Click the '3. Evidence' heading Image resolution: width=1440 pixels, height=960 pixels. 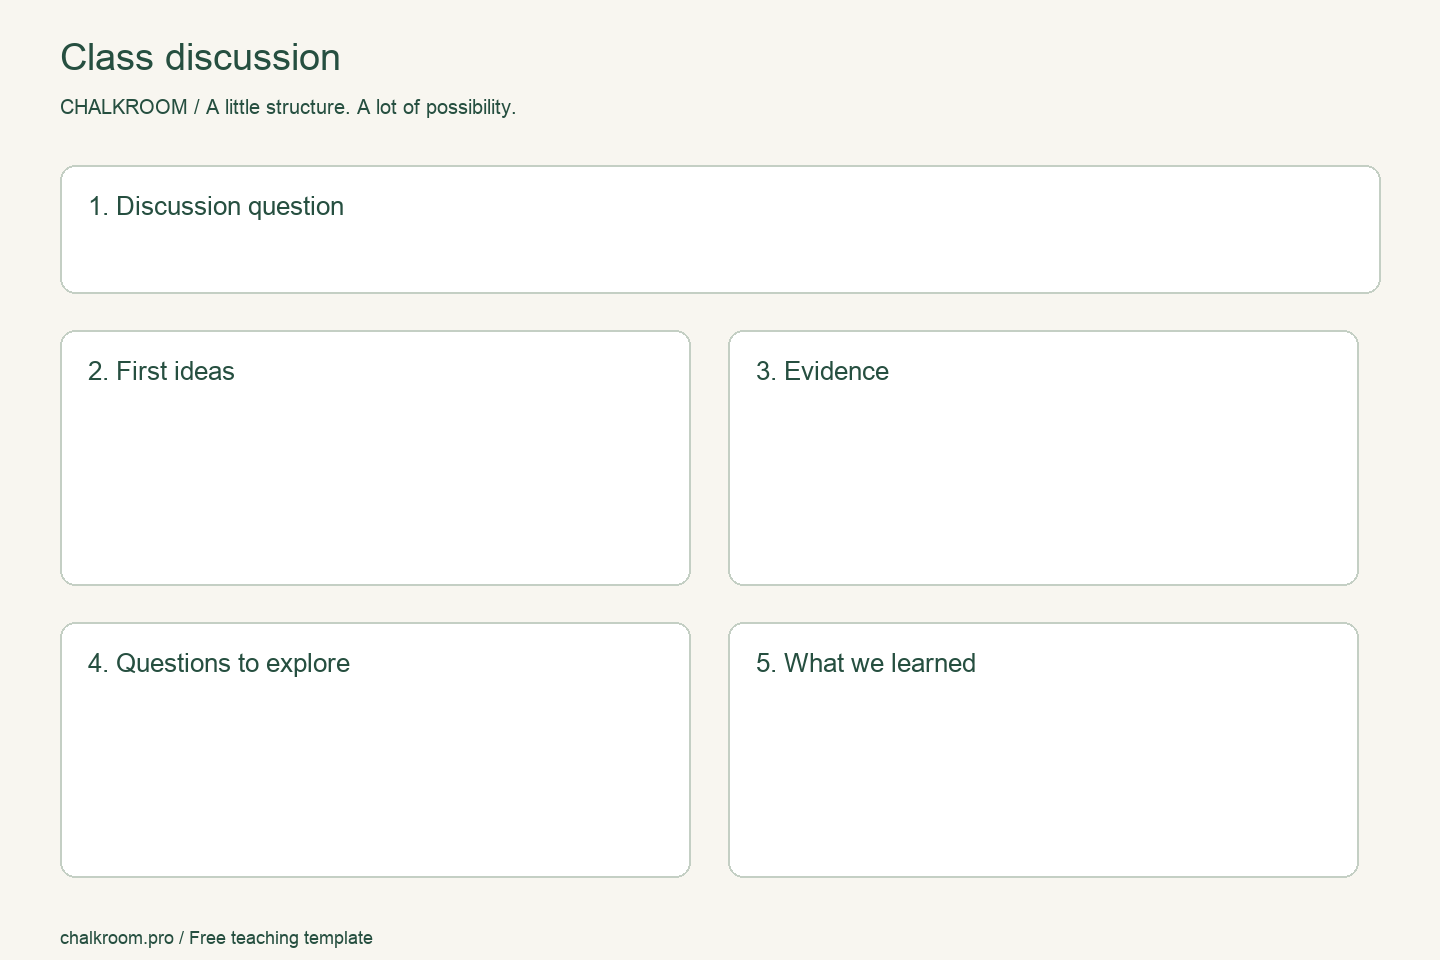pyautogui.click(x=822, y=371)
